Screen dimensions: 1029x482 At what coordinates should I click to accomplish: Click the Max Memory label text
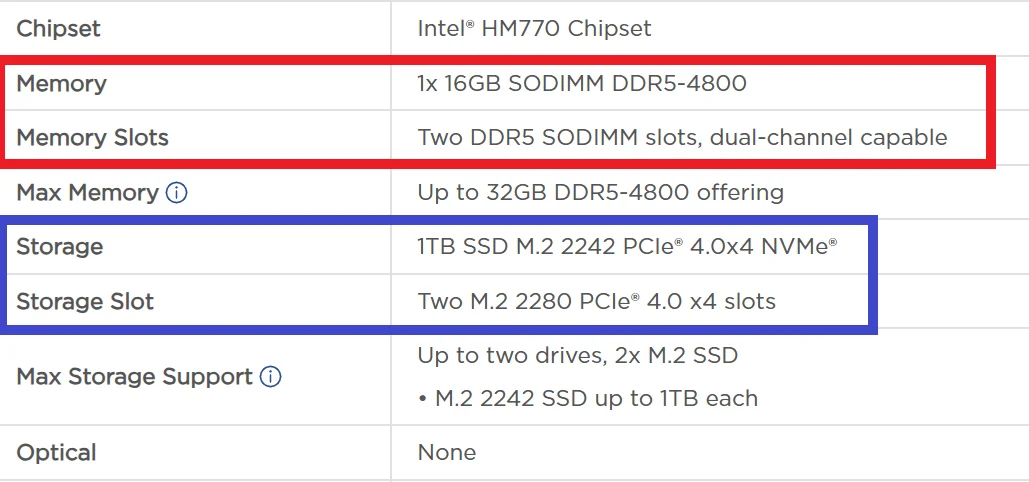(x=87, y=192)
